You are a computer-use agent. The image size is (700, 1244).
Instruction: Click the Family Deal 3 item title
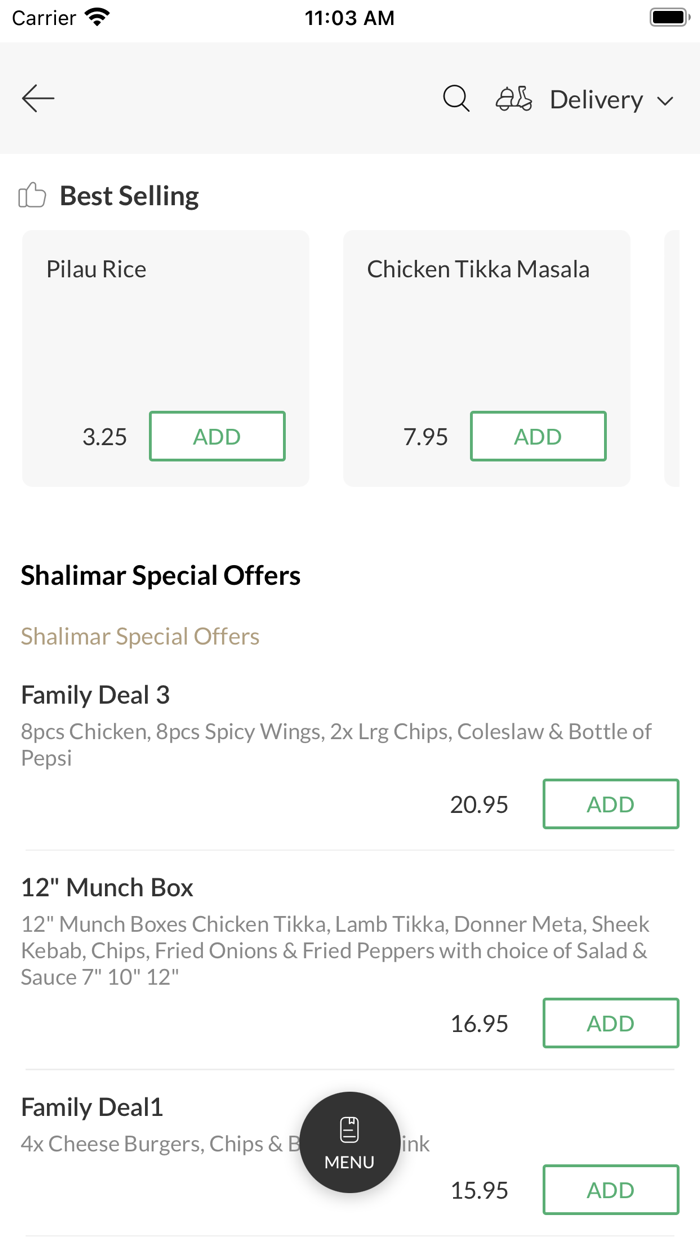[x=95, y=695]
